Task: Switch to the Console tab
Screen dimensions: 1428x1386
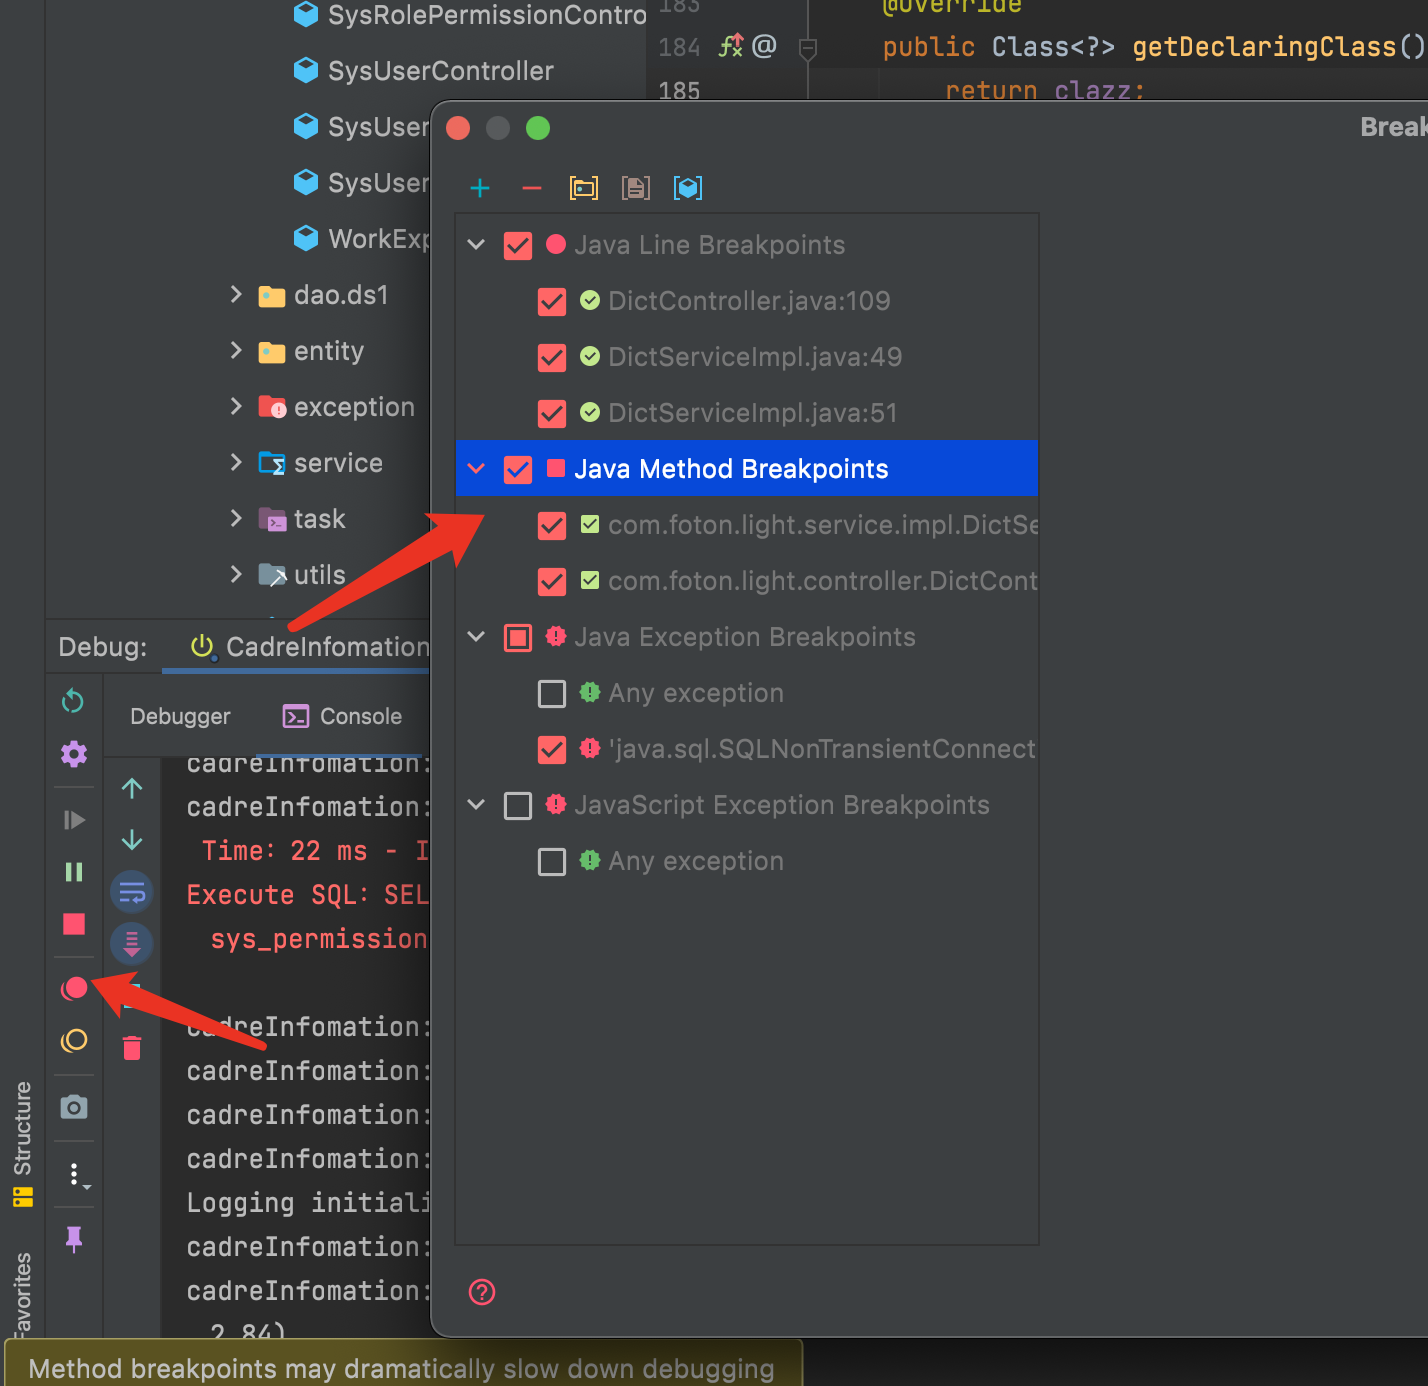Action: pyautogui.click(x=342, y=716)
